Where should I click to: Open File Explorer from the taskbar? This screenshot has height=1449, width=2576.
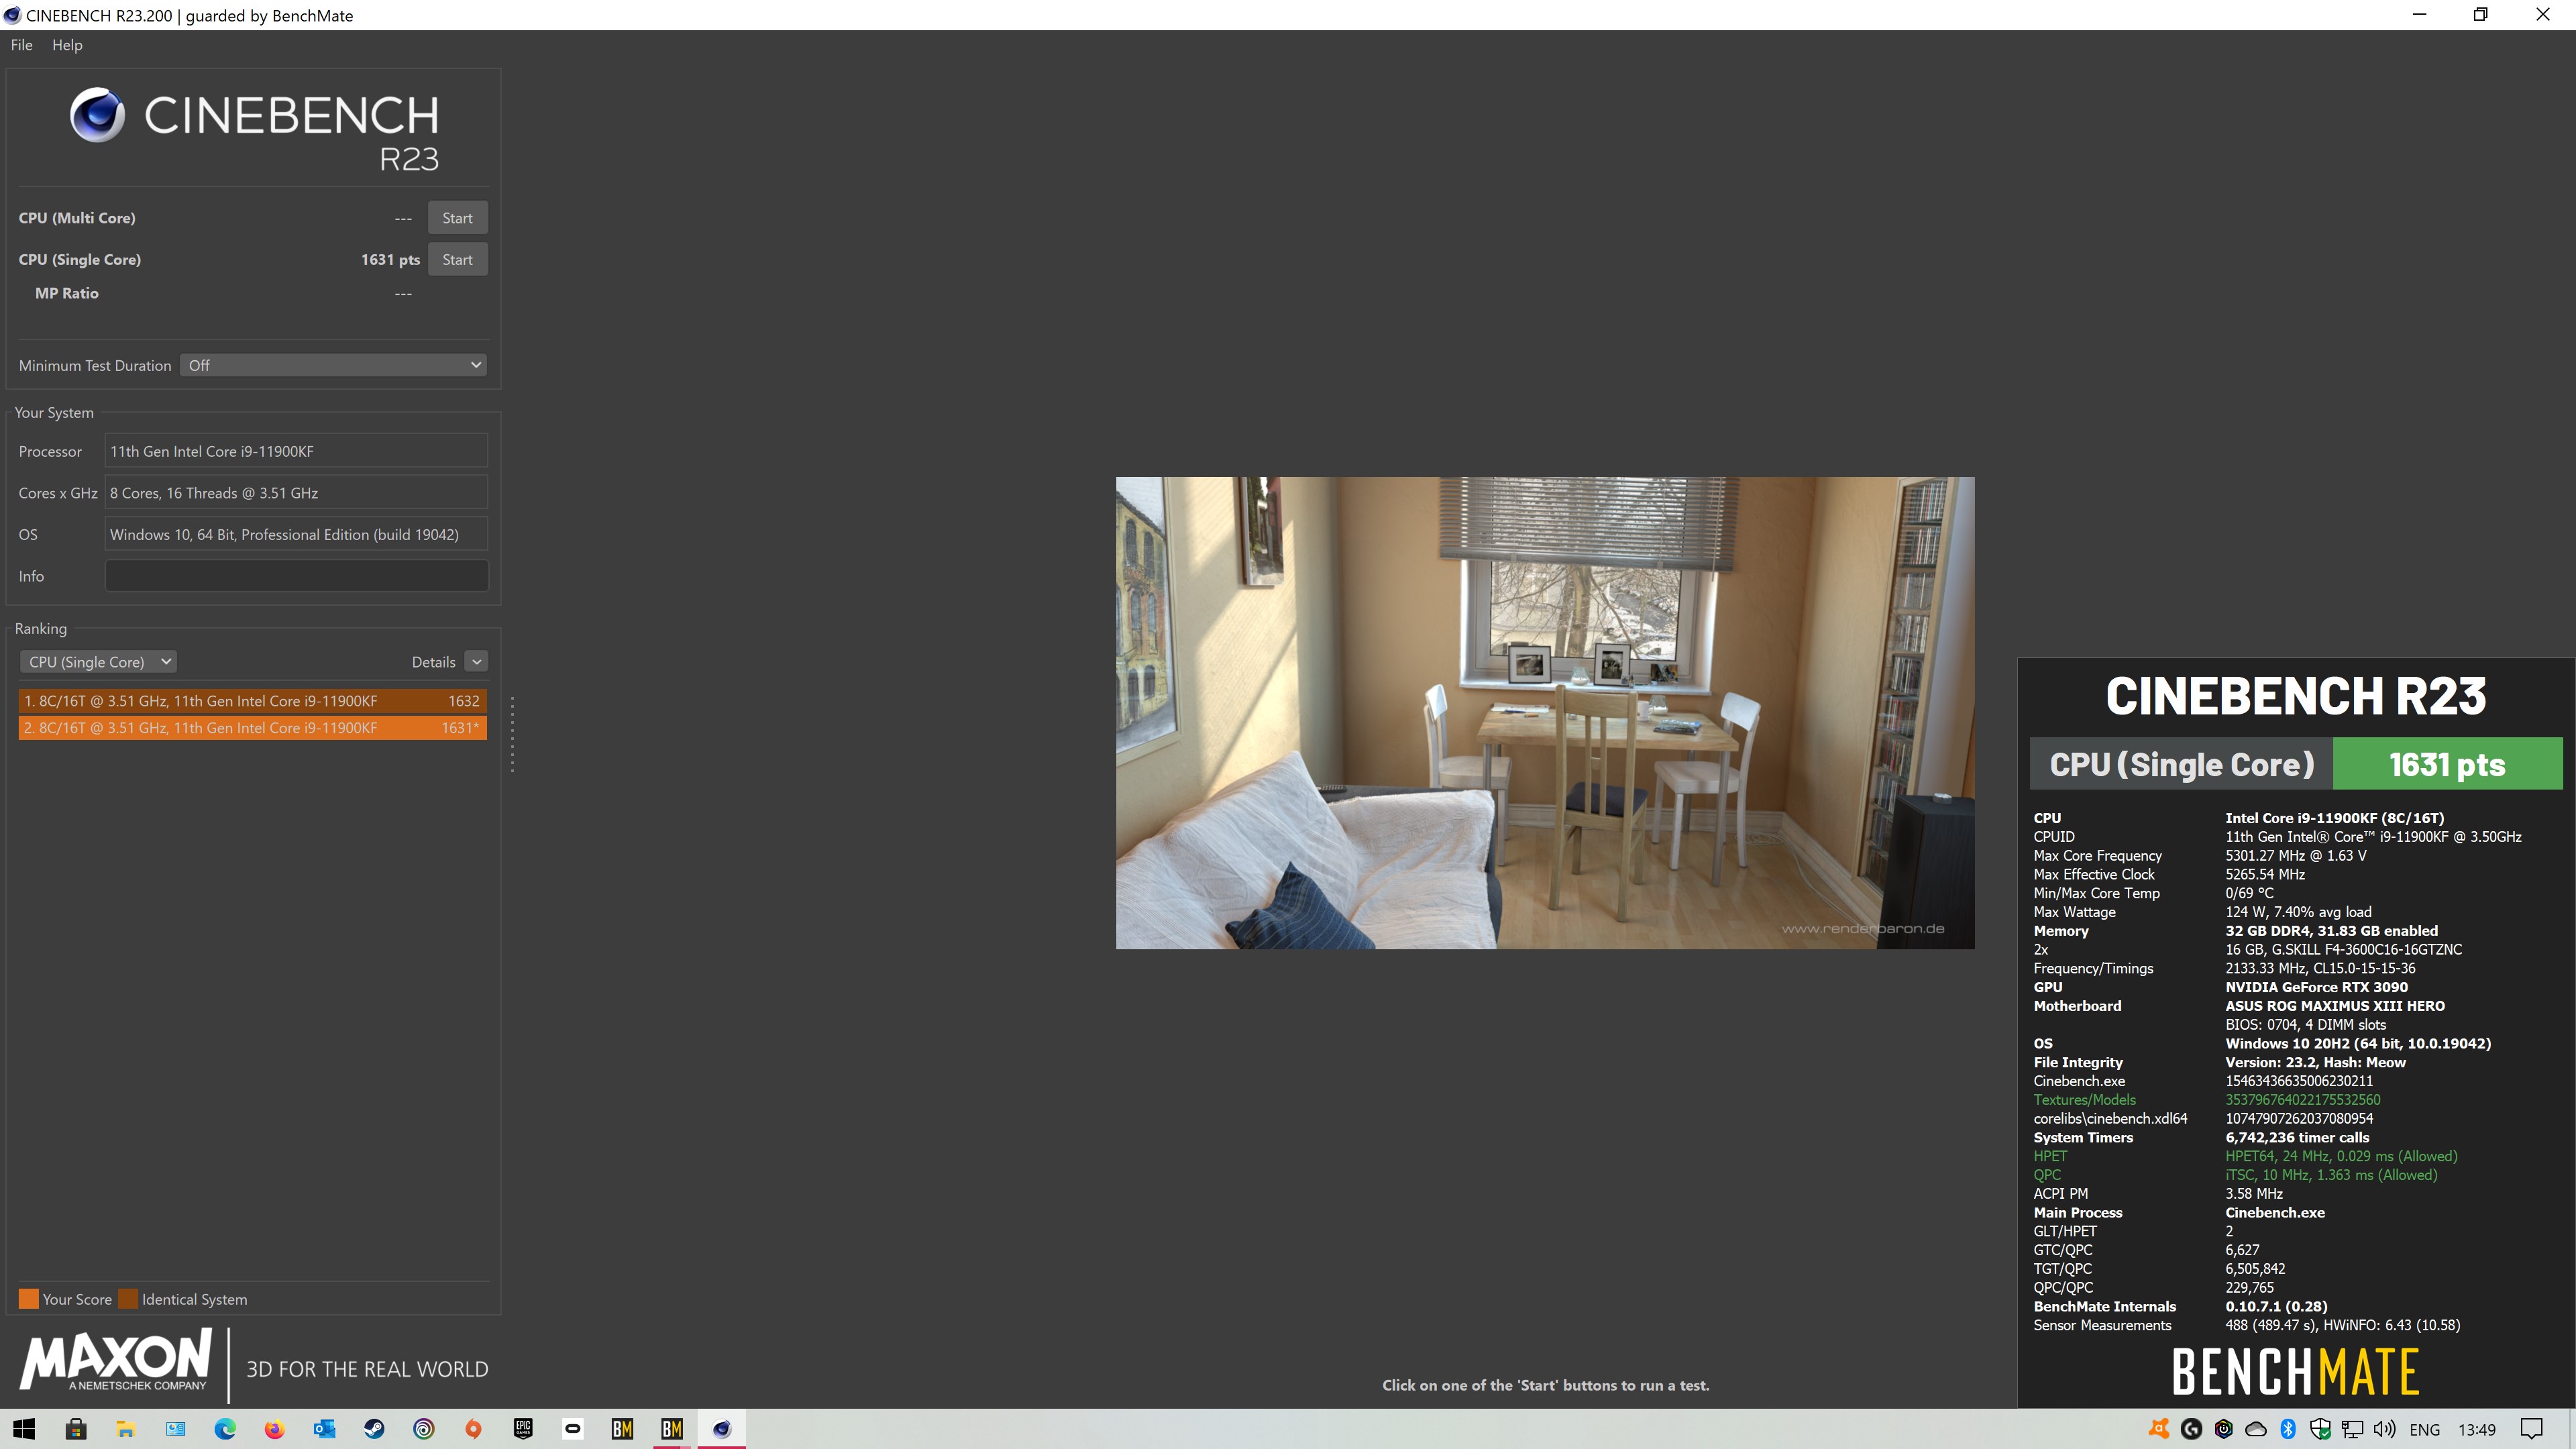coord(126,1429)
